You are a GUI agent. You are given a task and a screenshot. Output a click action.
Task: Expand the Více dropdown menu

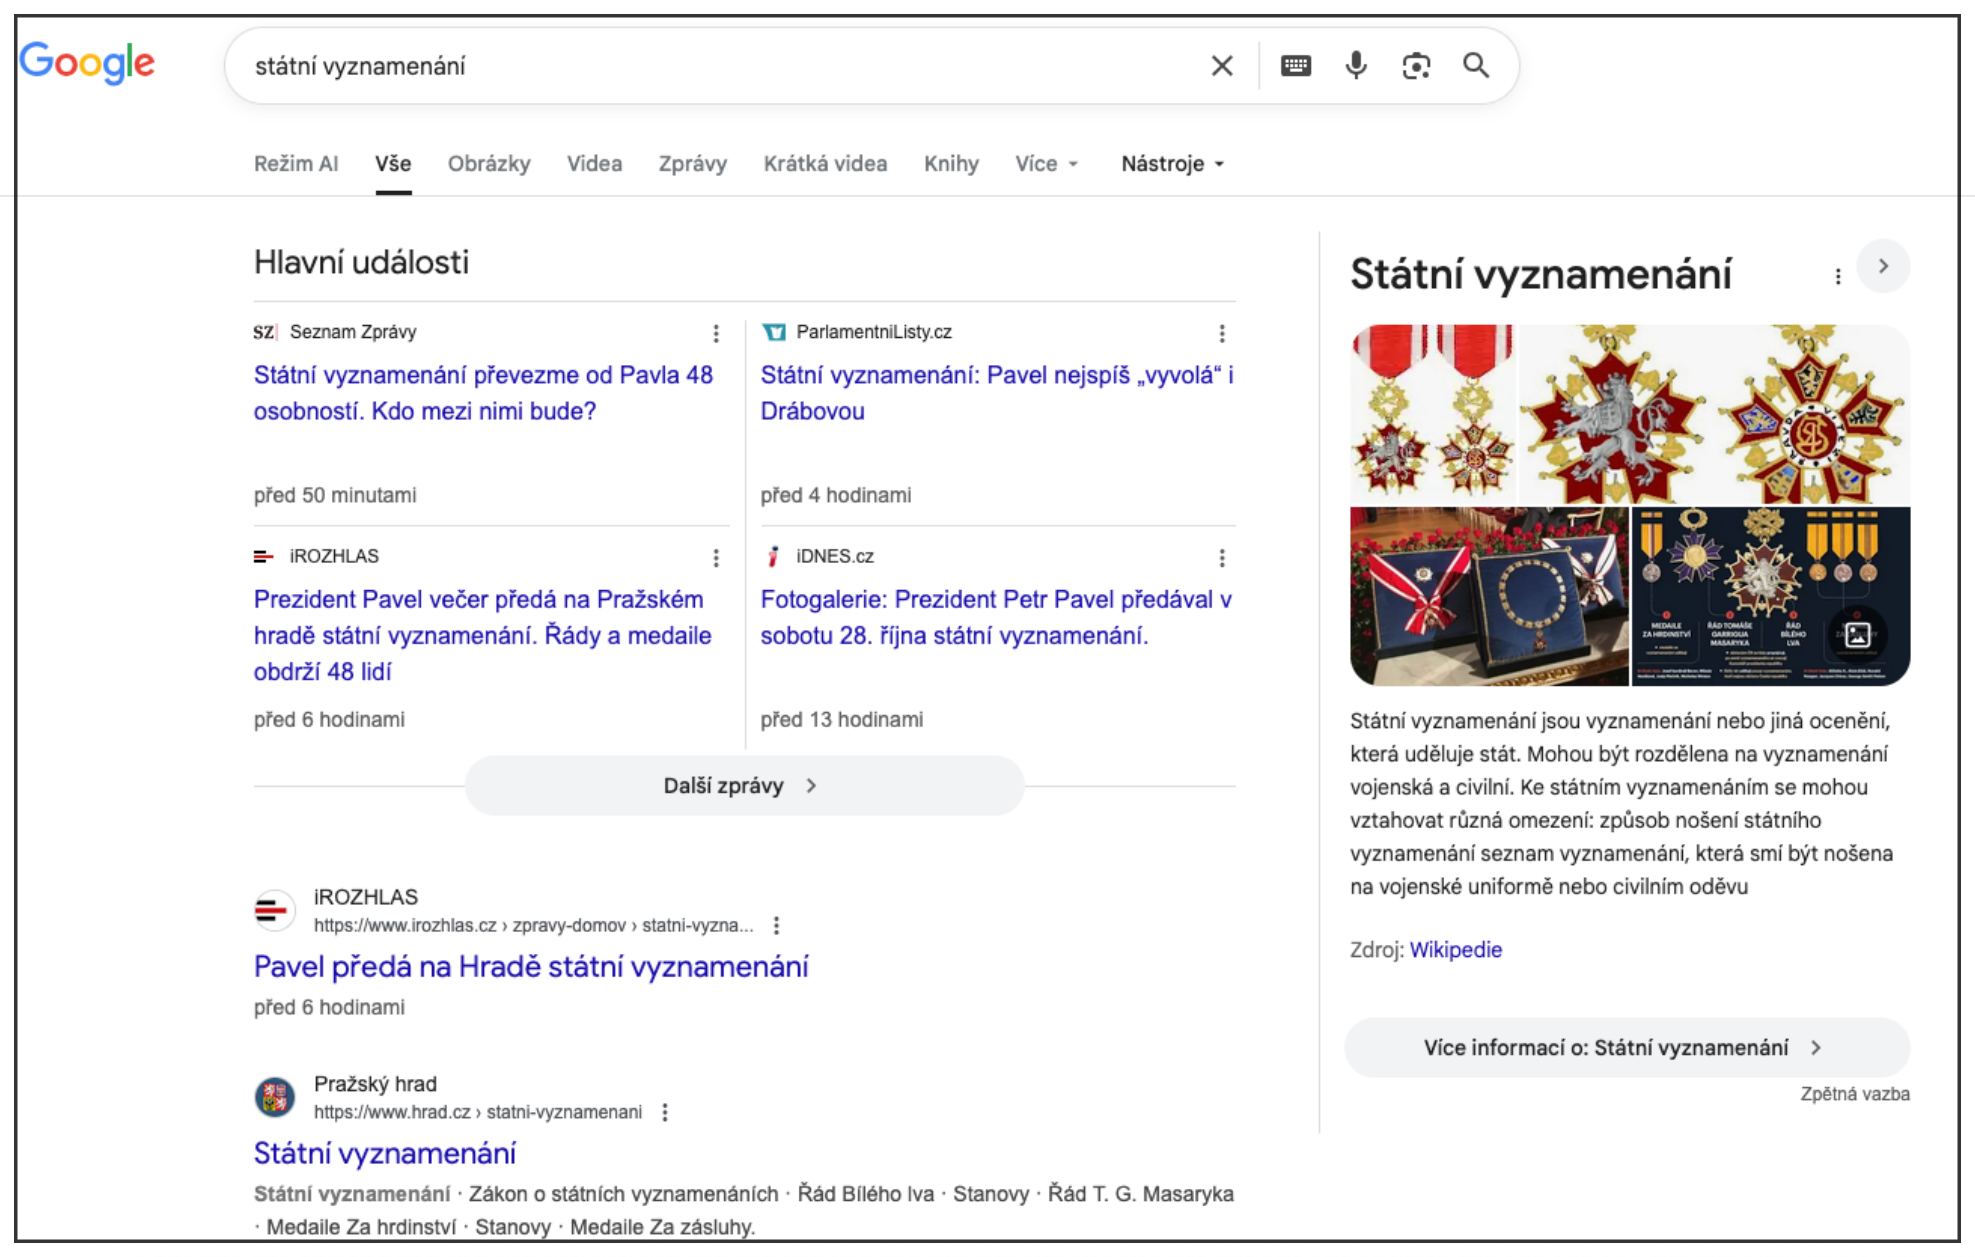1046,164
